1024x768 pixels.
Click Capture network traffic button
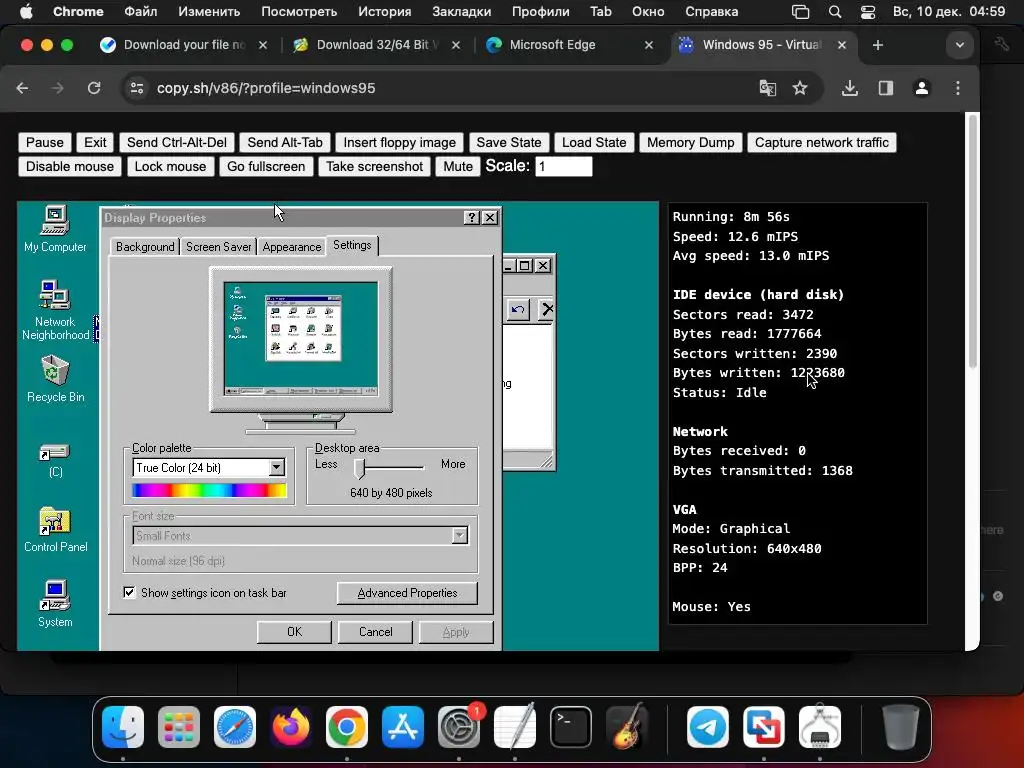click(x=822, y=142)
